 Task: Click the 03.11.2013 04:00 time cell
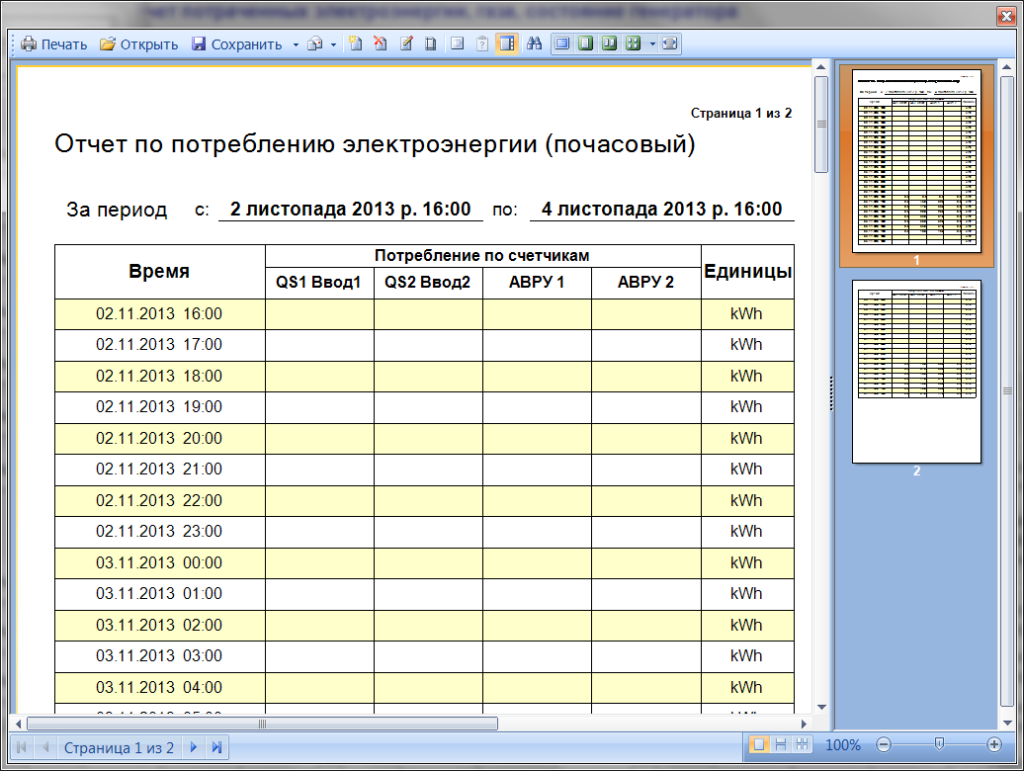(x=159, y=688)
